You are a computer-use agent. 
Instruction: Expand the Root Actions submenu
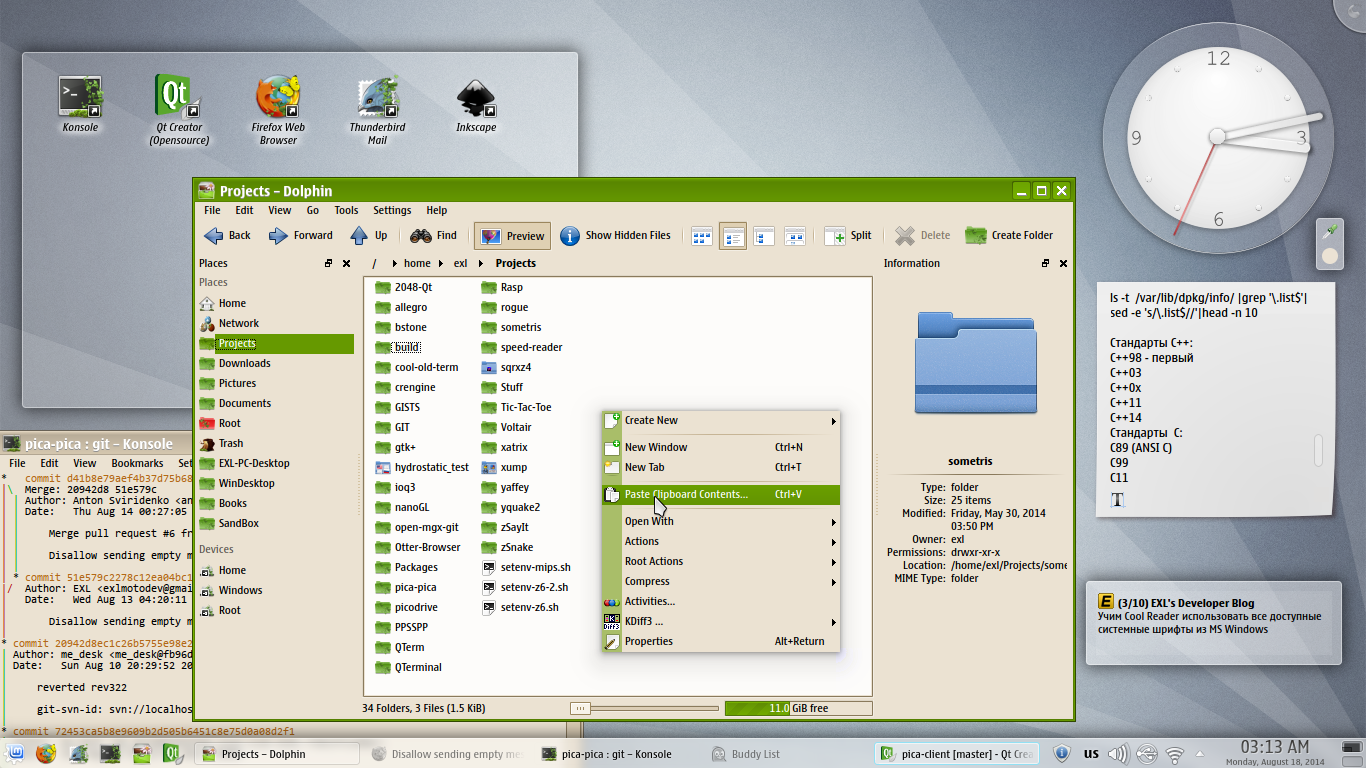point(720,562)
